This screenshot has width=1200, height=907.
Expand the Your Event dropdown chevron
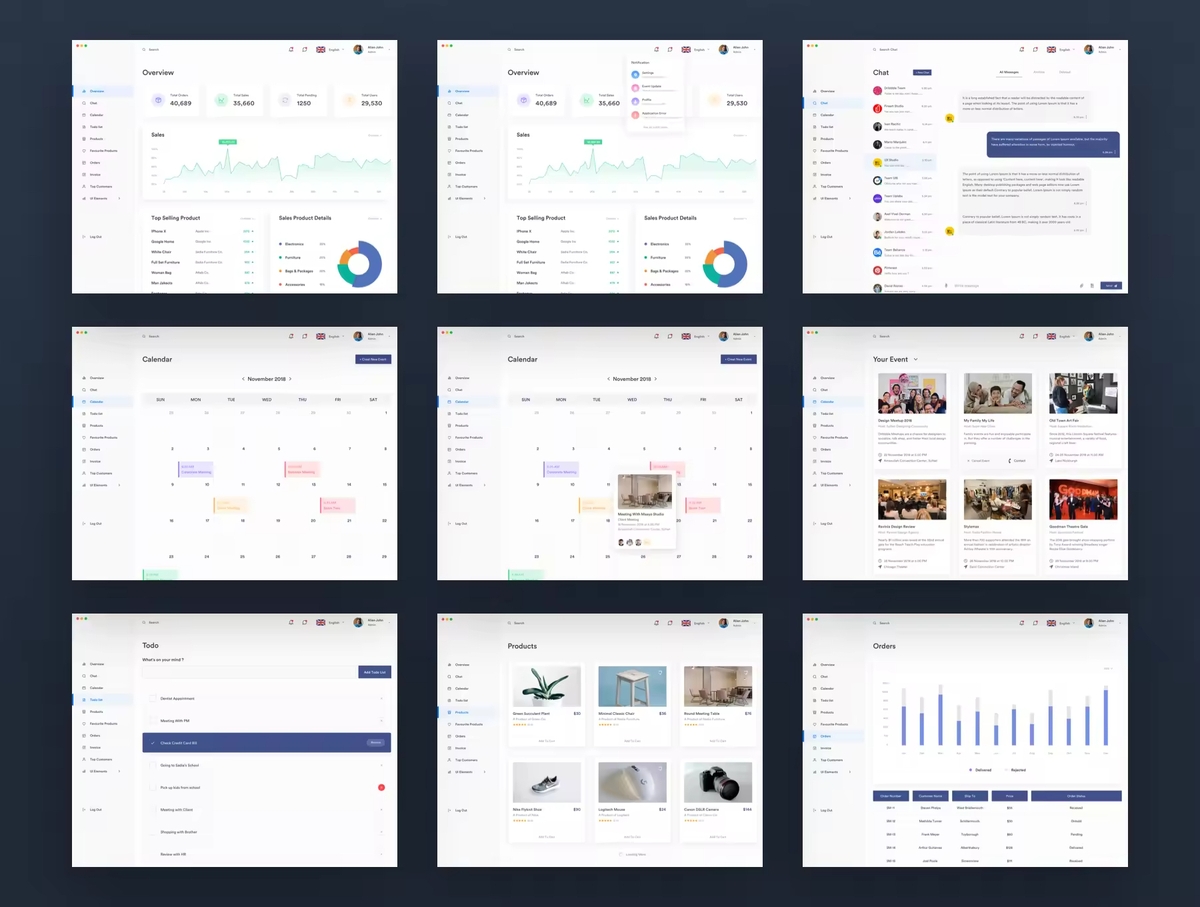point(915,359)
